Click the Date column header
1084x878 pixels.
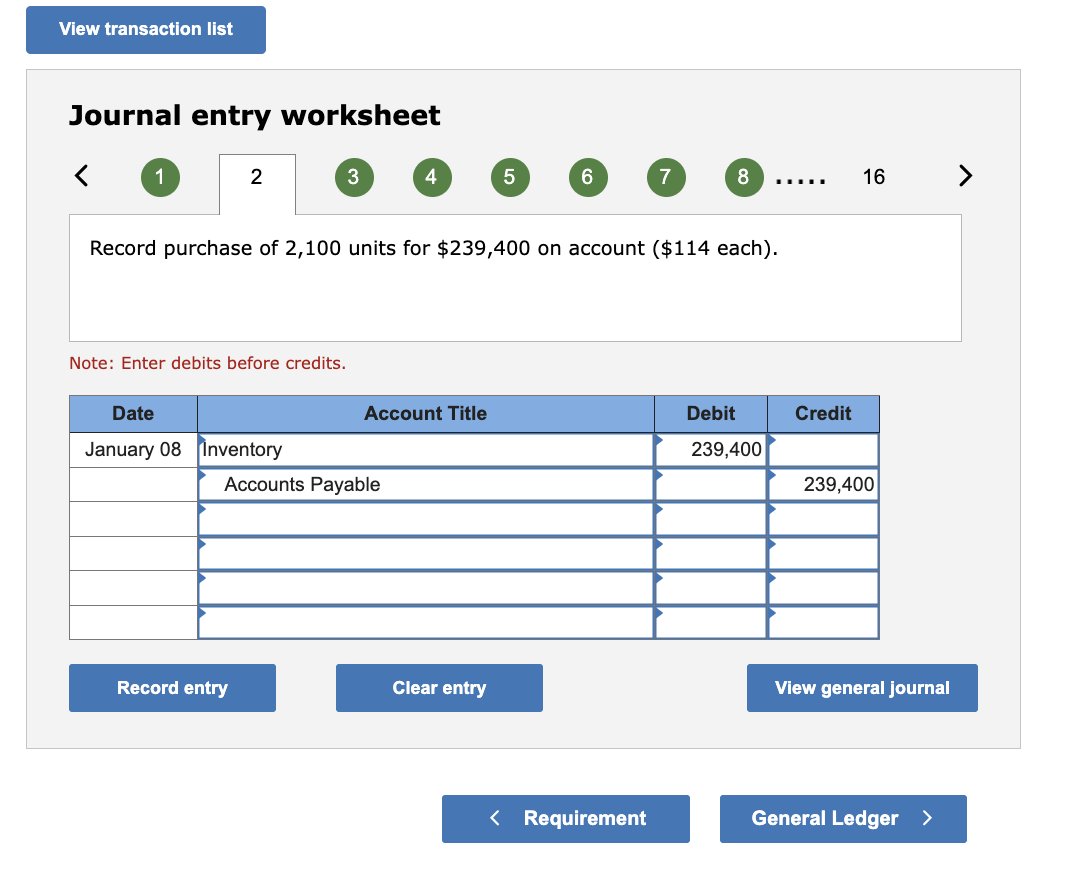pyautogui.click(x=133, y=413)
